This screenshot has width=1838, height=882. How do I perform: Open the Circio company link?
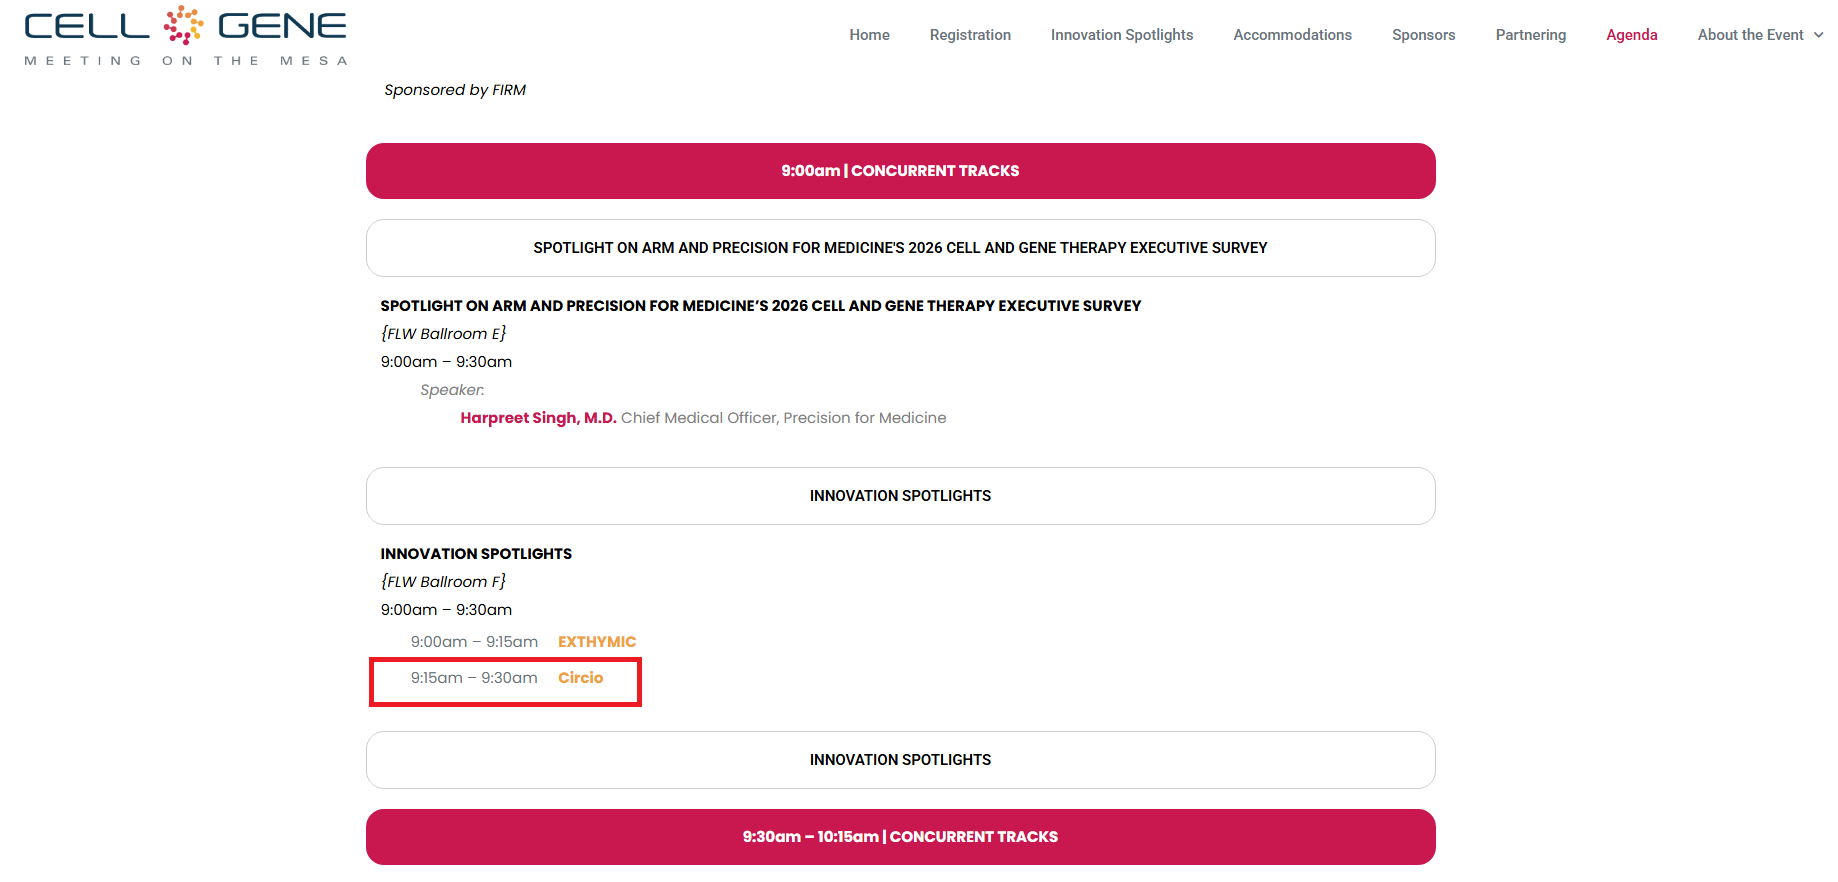point(580,678)
